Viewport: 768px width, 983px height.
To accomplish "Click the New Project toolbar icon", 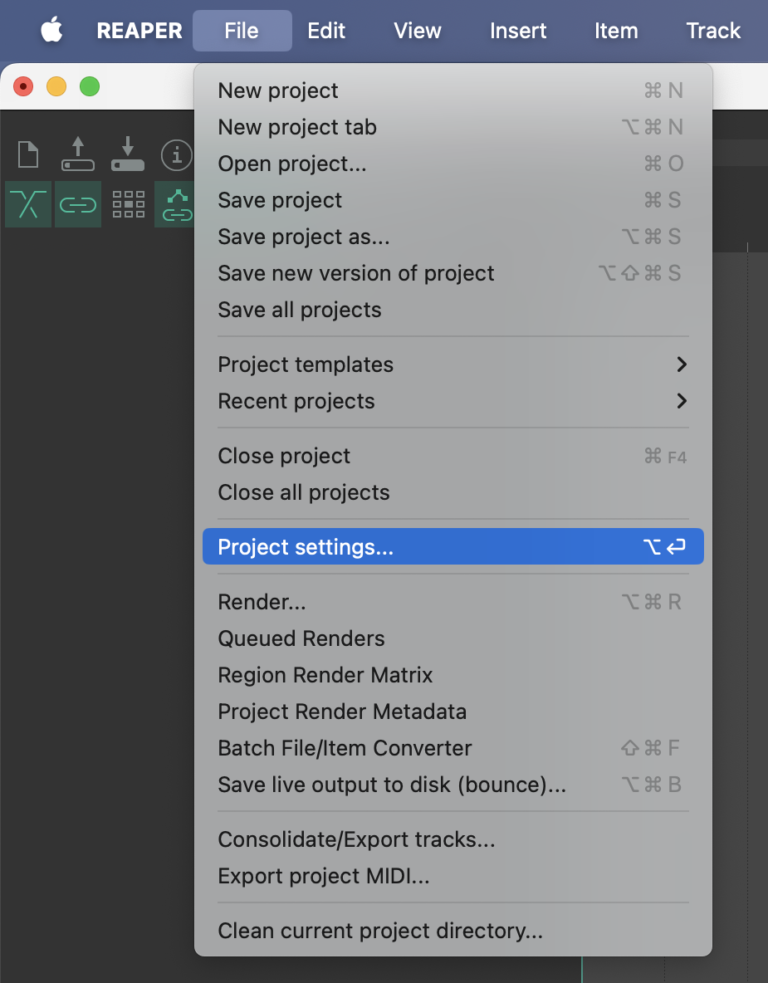I will click(28, 154).
